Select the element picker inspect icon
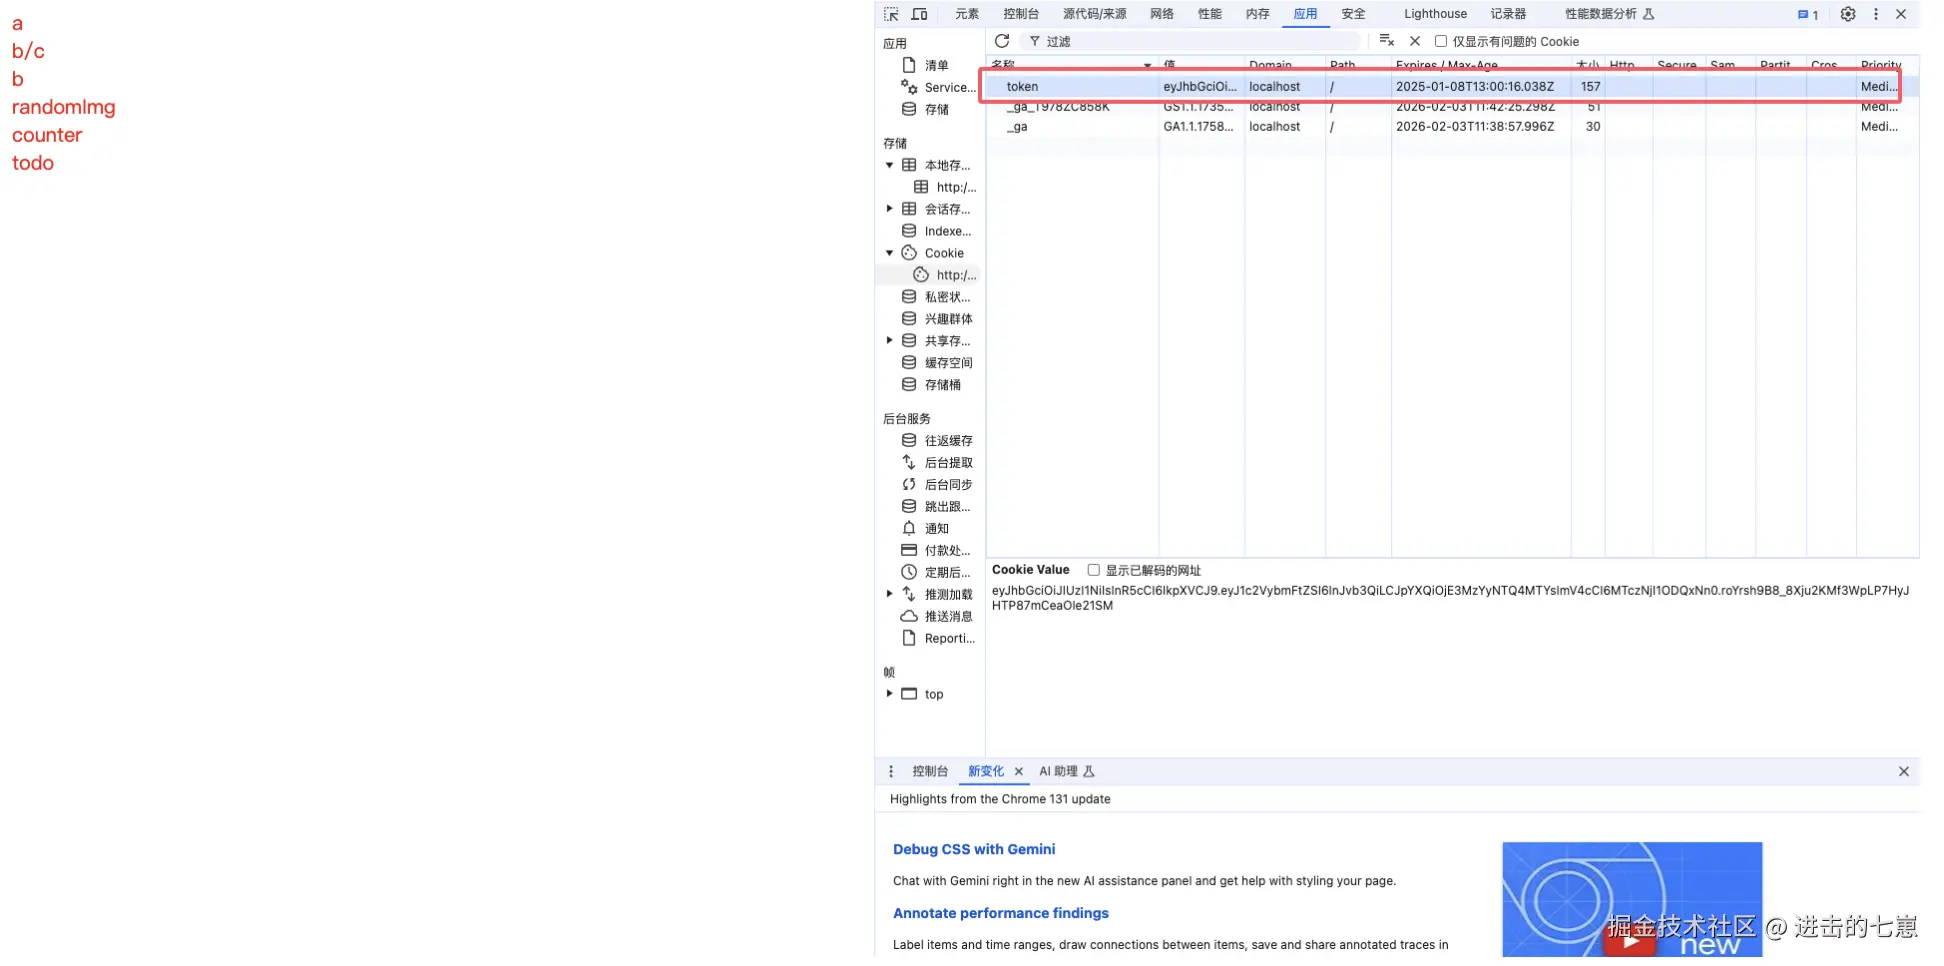Image resolution: width=1944 pixels, height=966 pixels. [889, 14]
